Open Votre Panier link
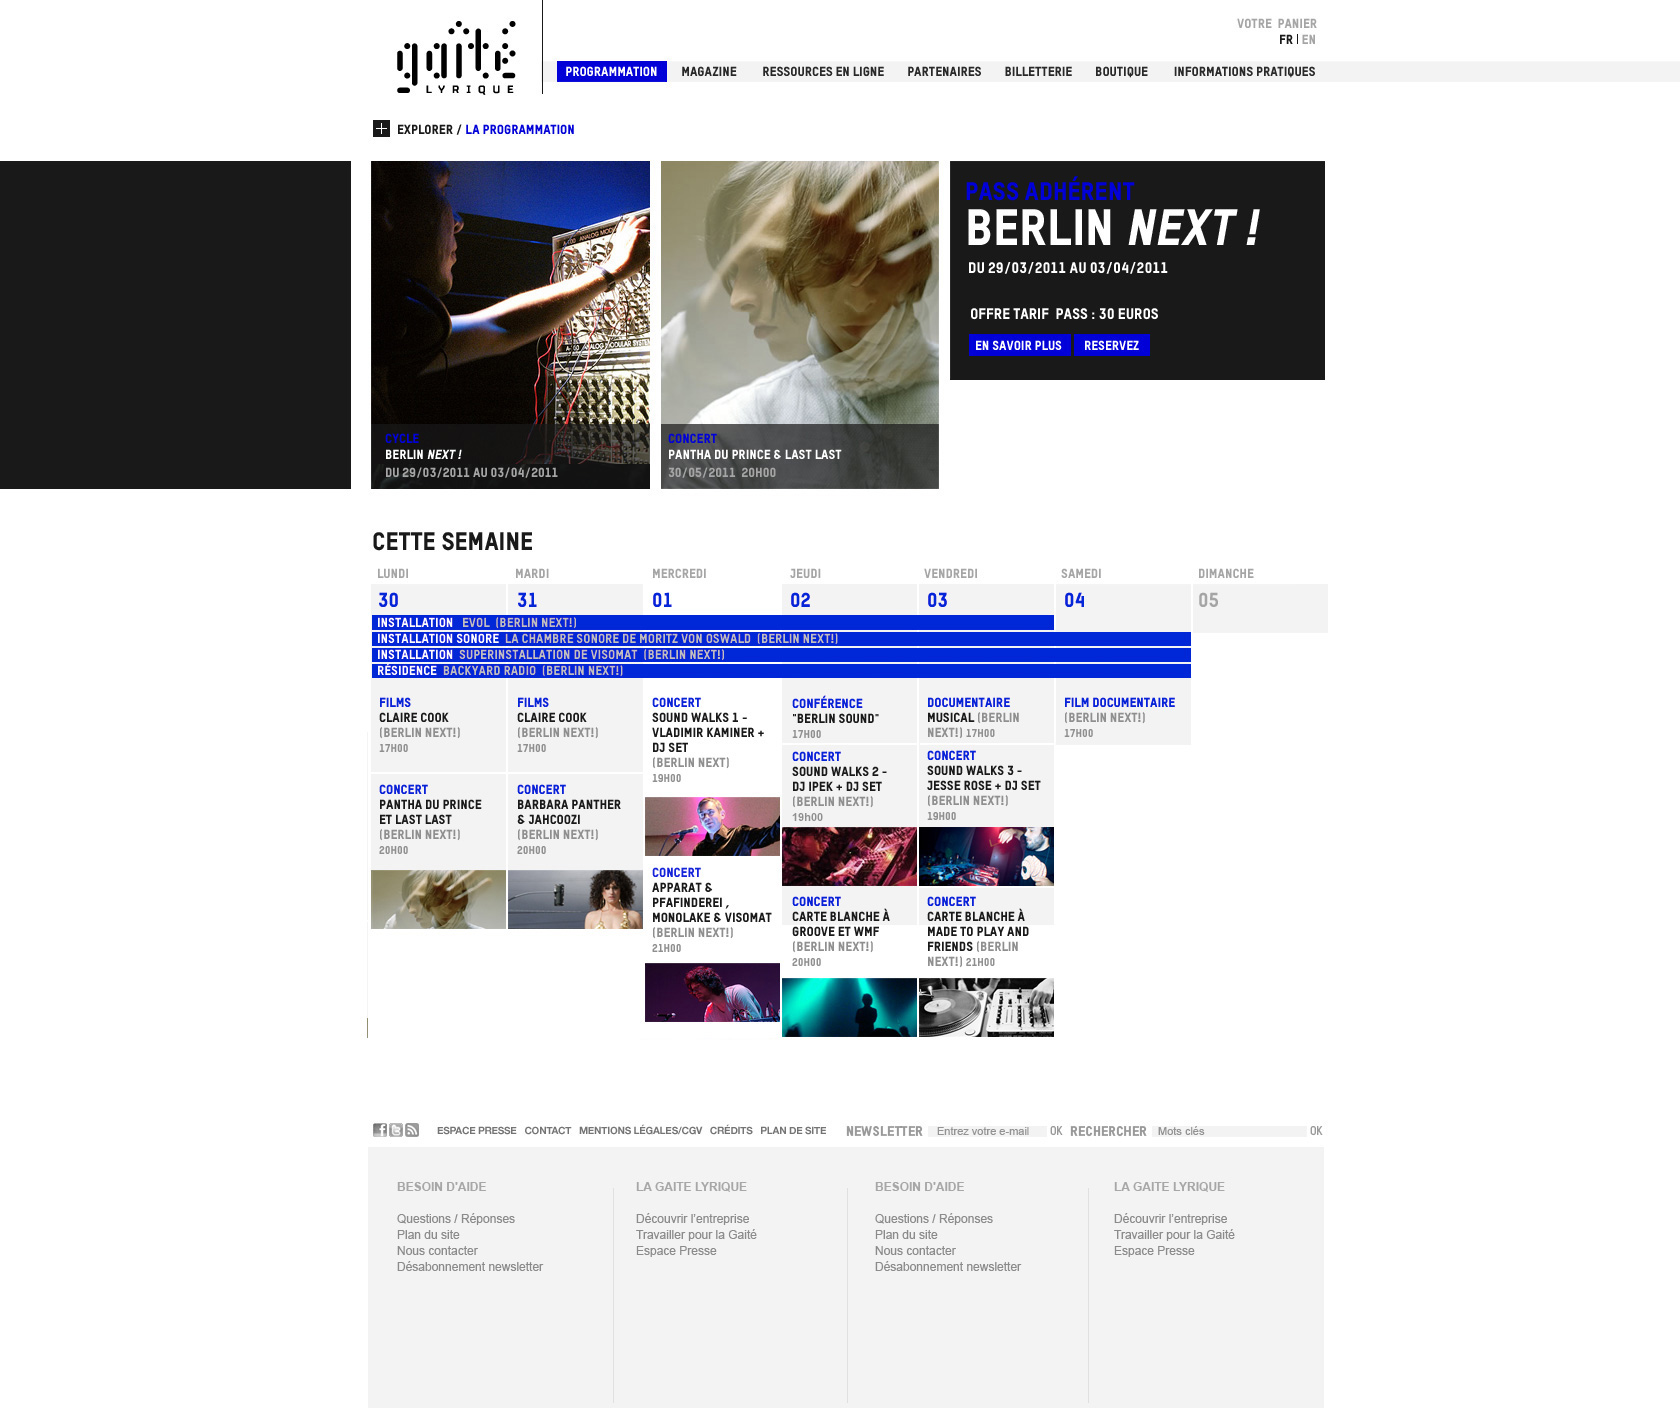Image resolution: width=1680 pixels, height=1408 pixels. point(1276,24)
